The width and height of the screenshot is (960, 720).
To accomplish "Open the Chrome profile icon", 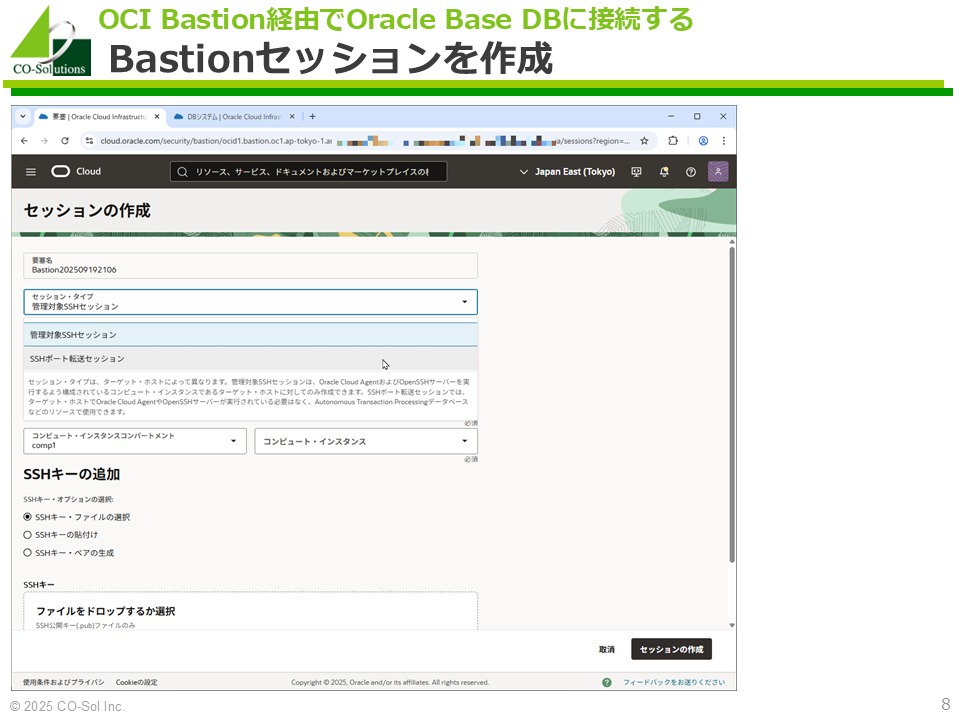I will click(703, 141).
